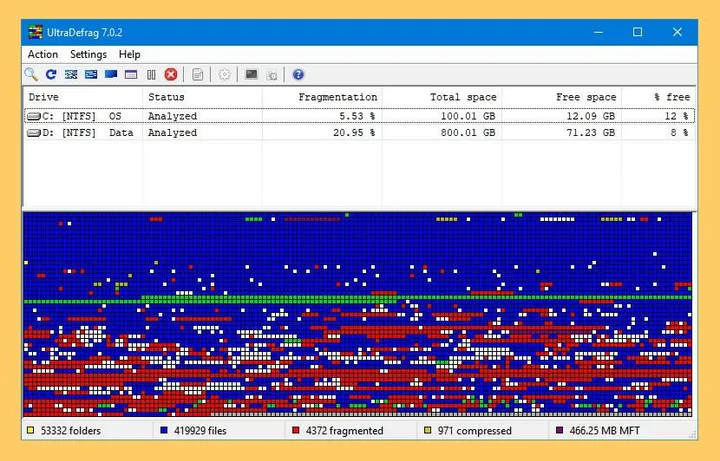Click the red fragmented legend swatch
The width and height of the screenshot is (720, 461).
[x=296, y=430]
